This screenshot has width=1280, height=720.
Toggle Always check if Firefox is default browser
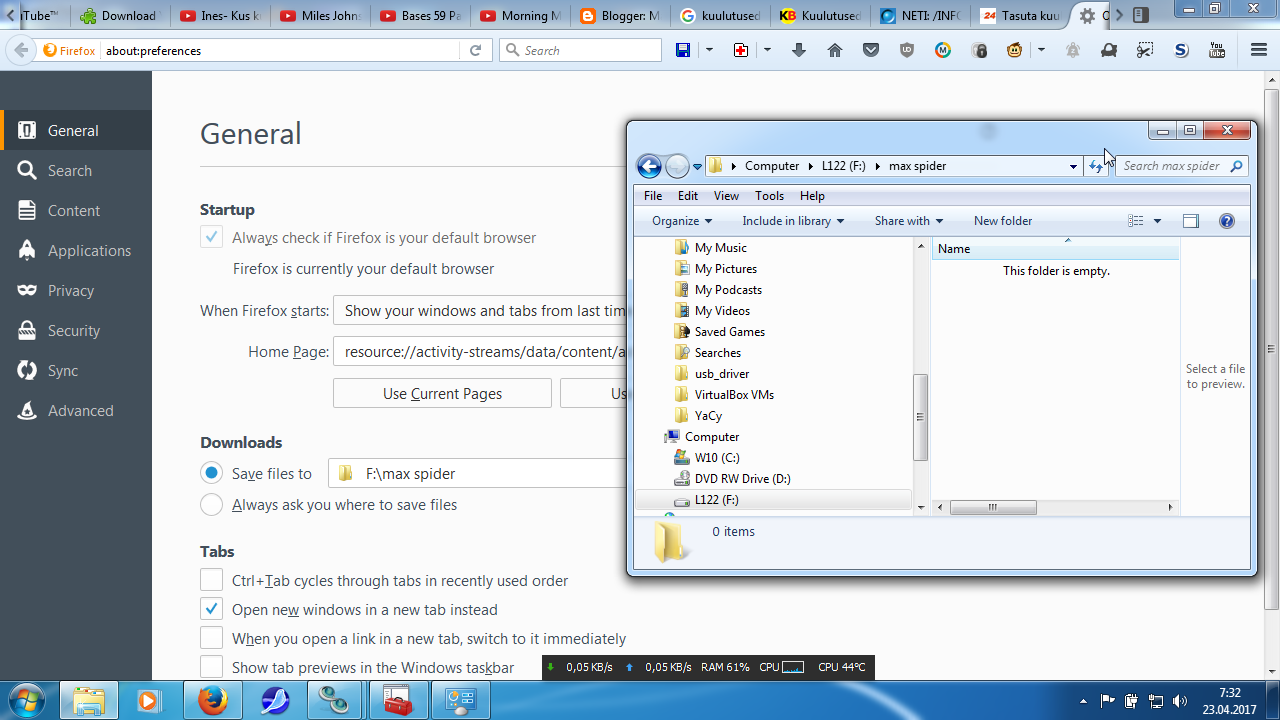click(211, 238)
